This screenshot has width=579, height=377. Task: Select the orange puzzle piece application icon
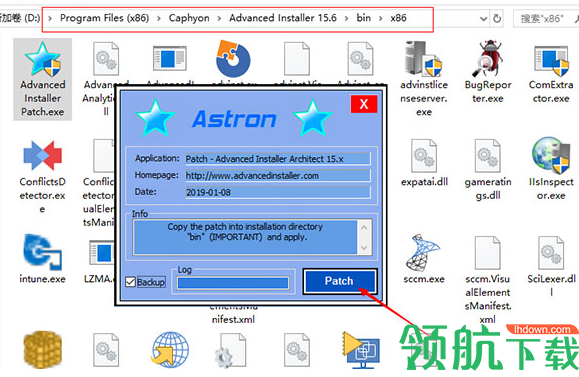pyautogui.click(x=233, y=58)
